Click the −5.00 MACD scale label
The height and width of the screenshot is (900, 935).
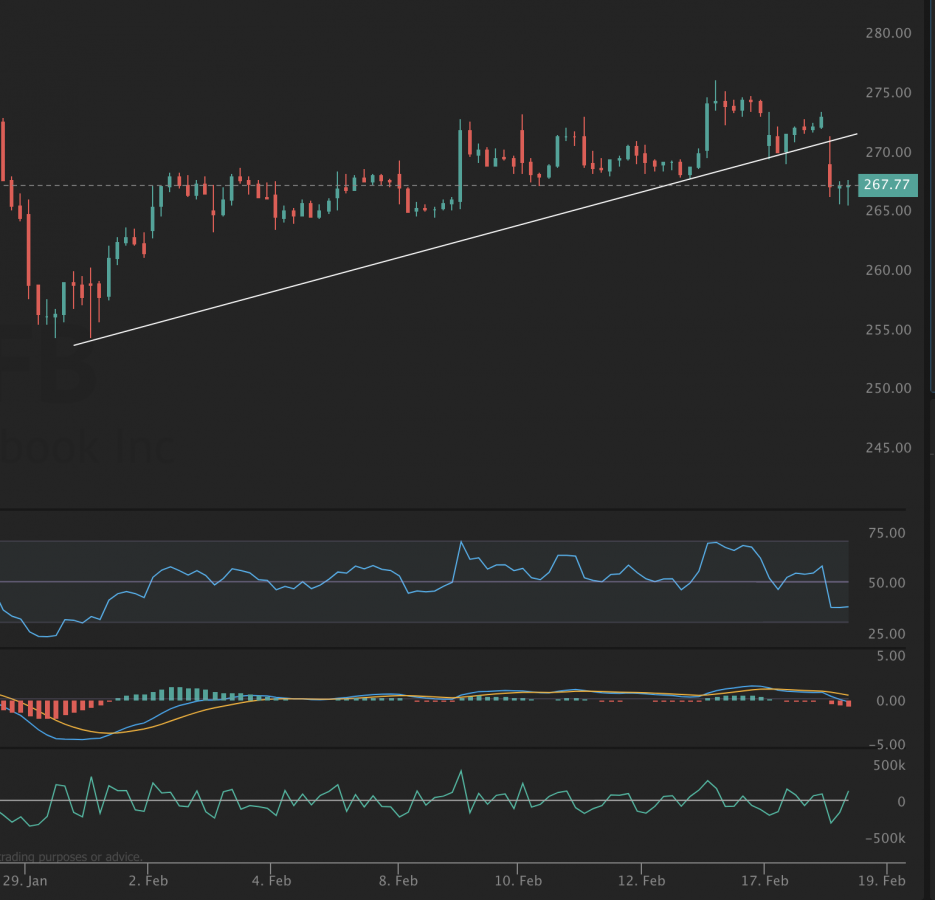click(x=887, y=745)
